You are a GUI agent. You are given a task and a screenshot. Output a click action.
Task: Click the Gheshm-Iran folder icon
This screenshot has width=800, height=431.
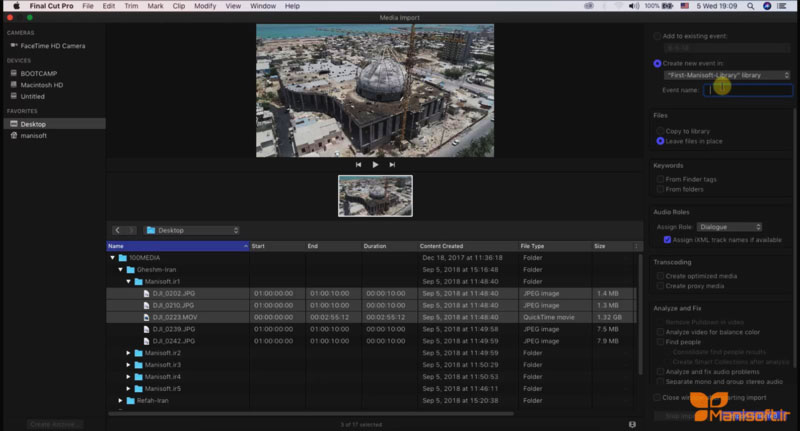[x=131, y=270]
